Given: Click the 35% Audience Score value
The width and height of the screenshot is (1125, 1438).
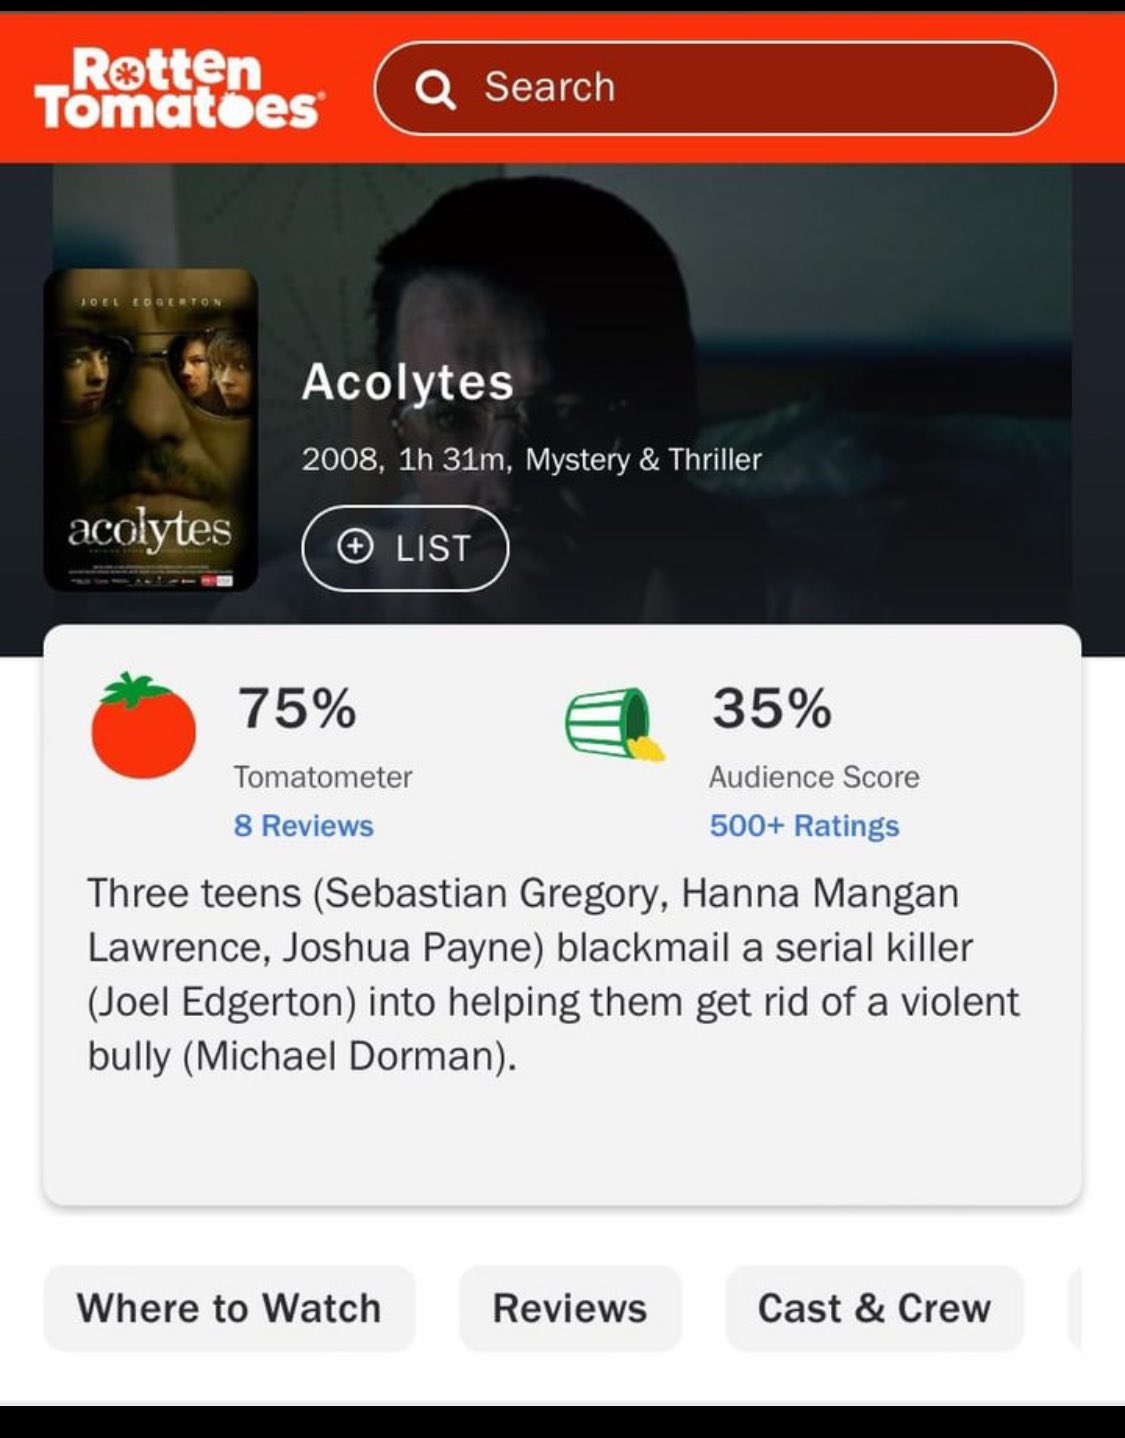Looking at the screenshot, I should pos(772,708).
